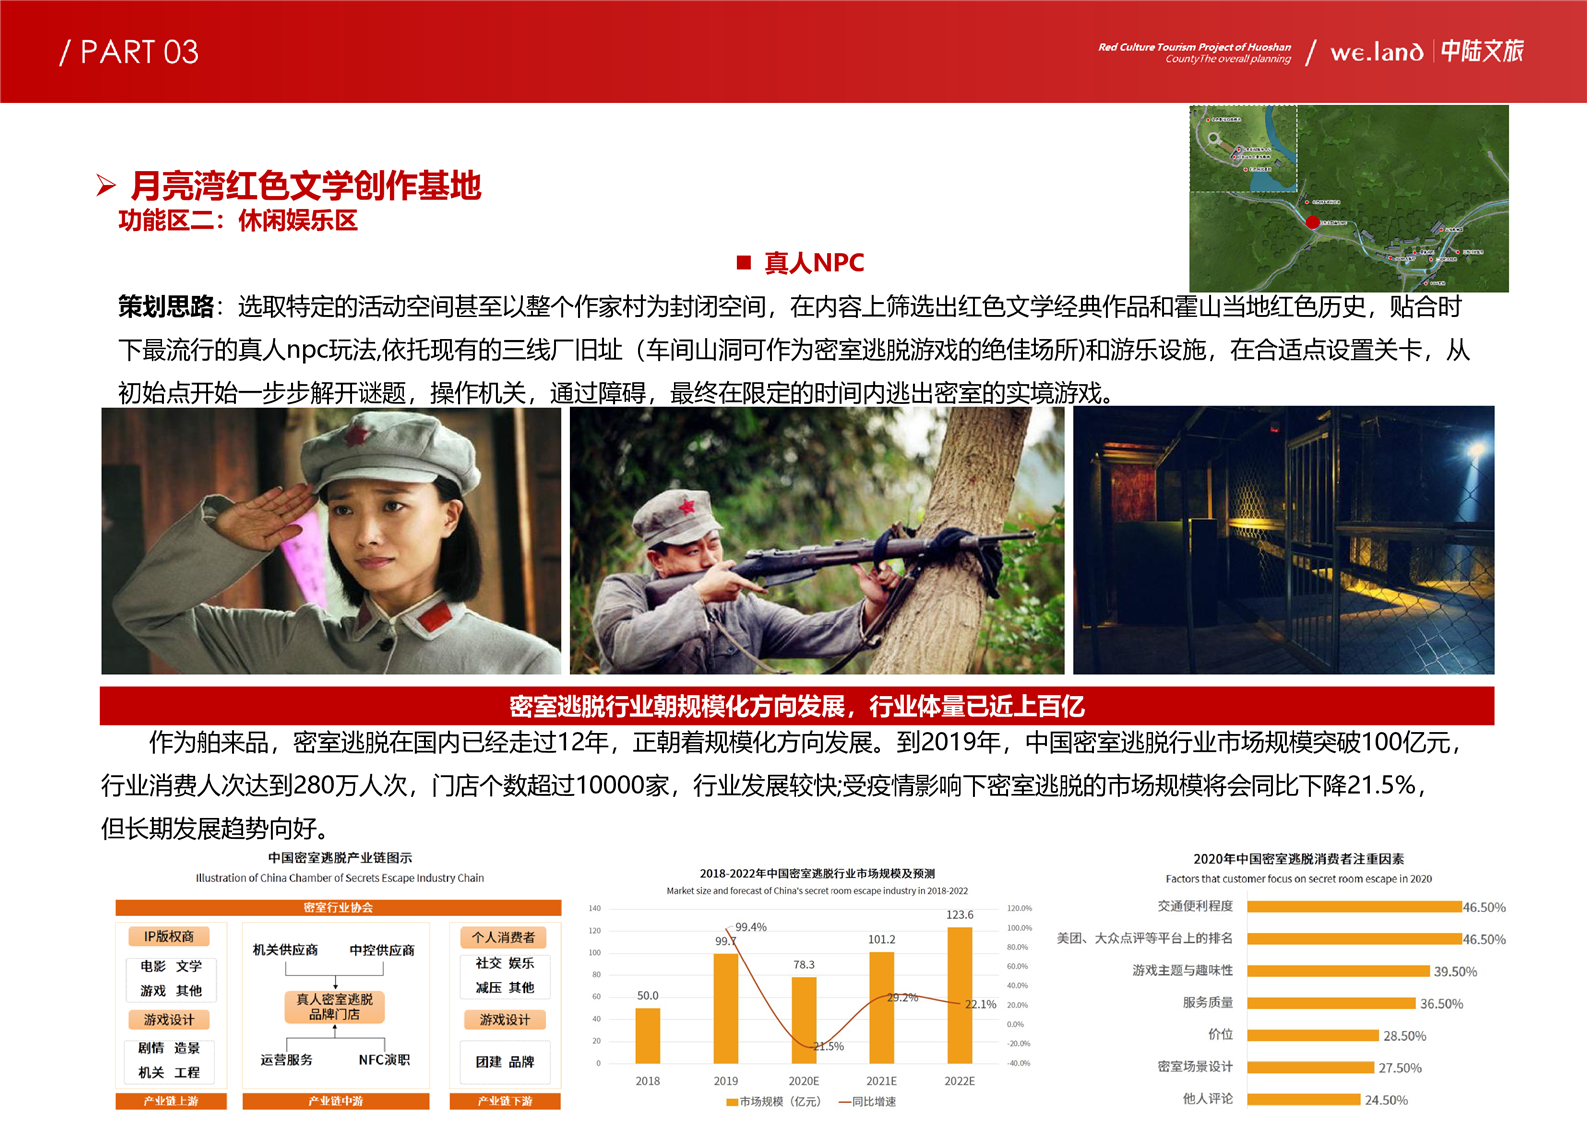
Task: Click the we.land logo in the header
Action: point(1376,52)
